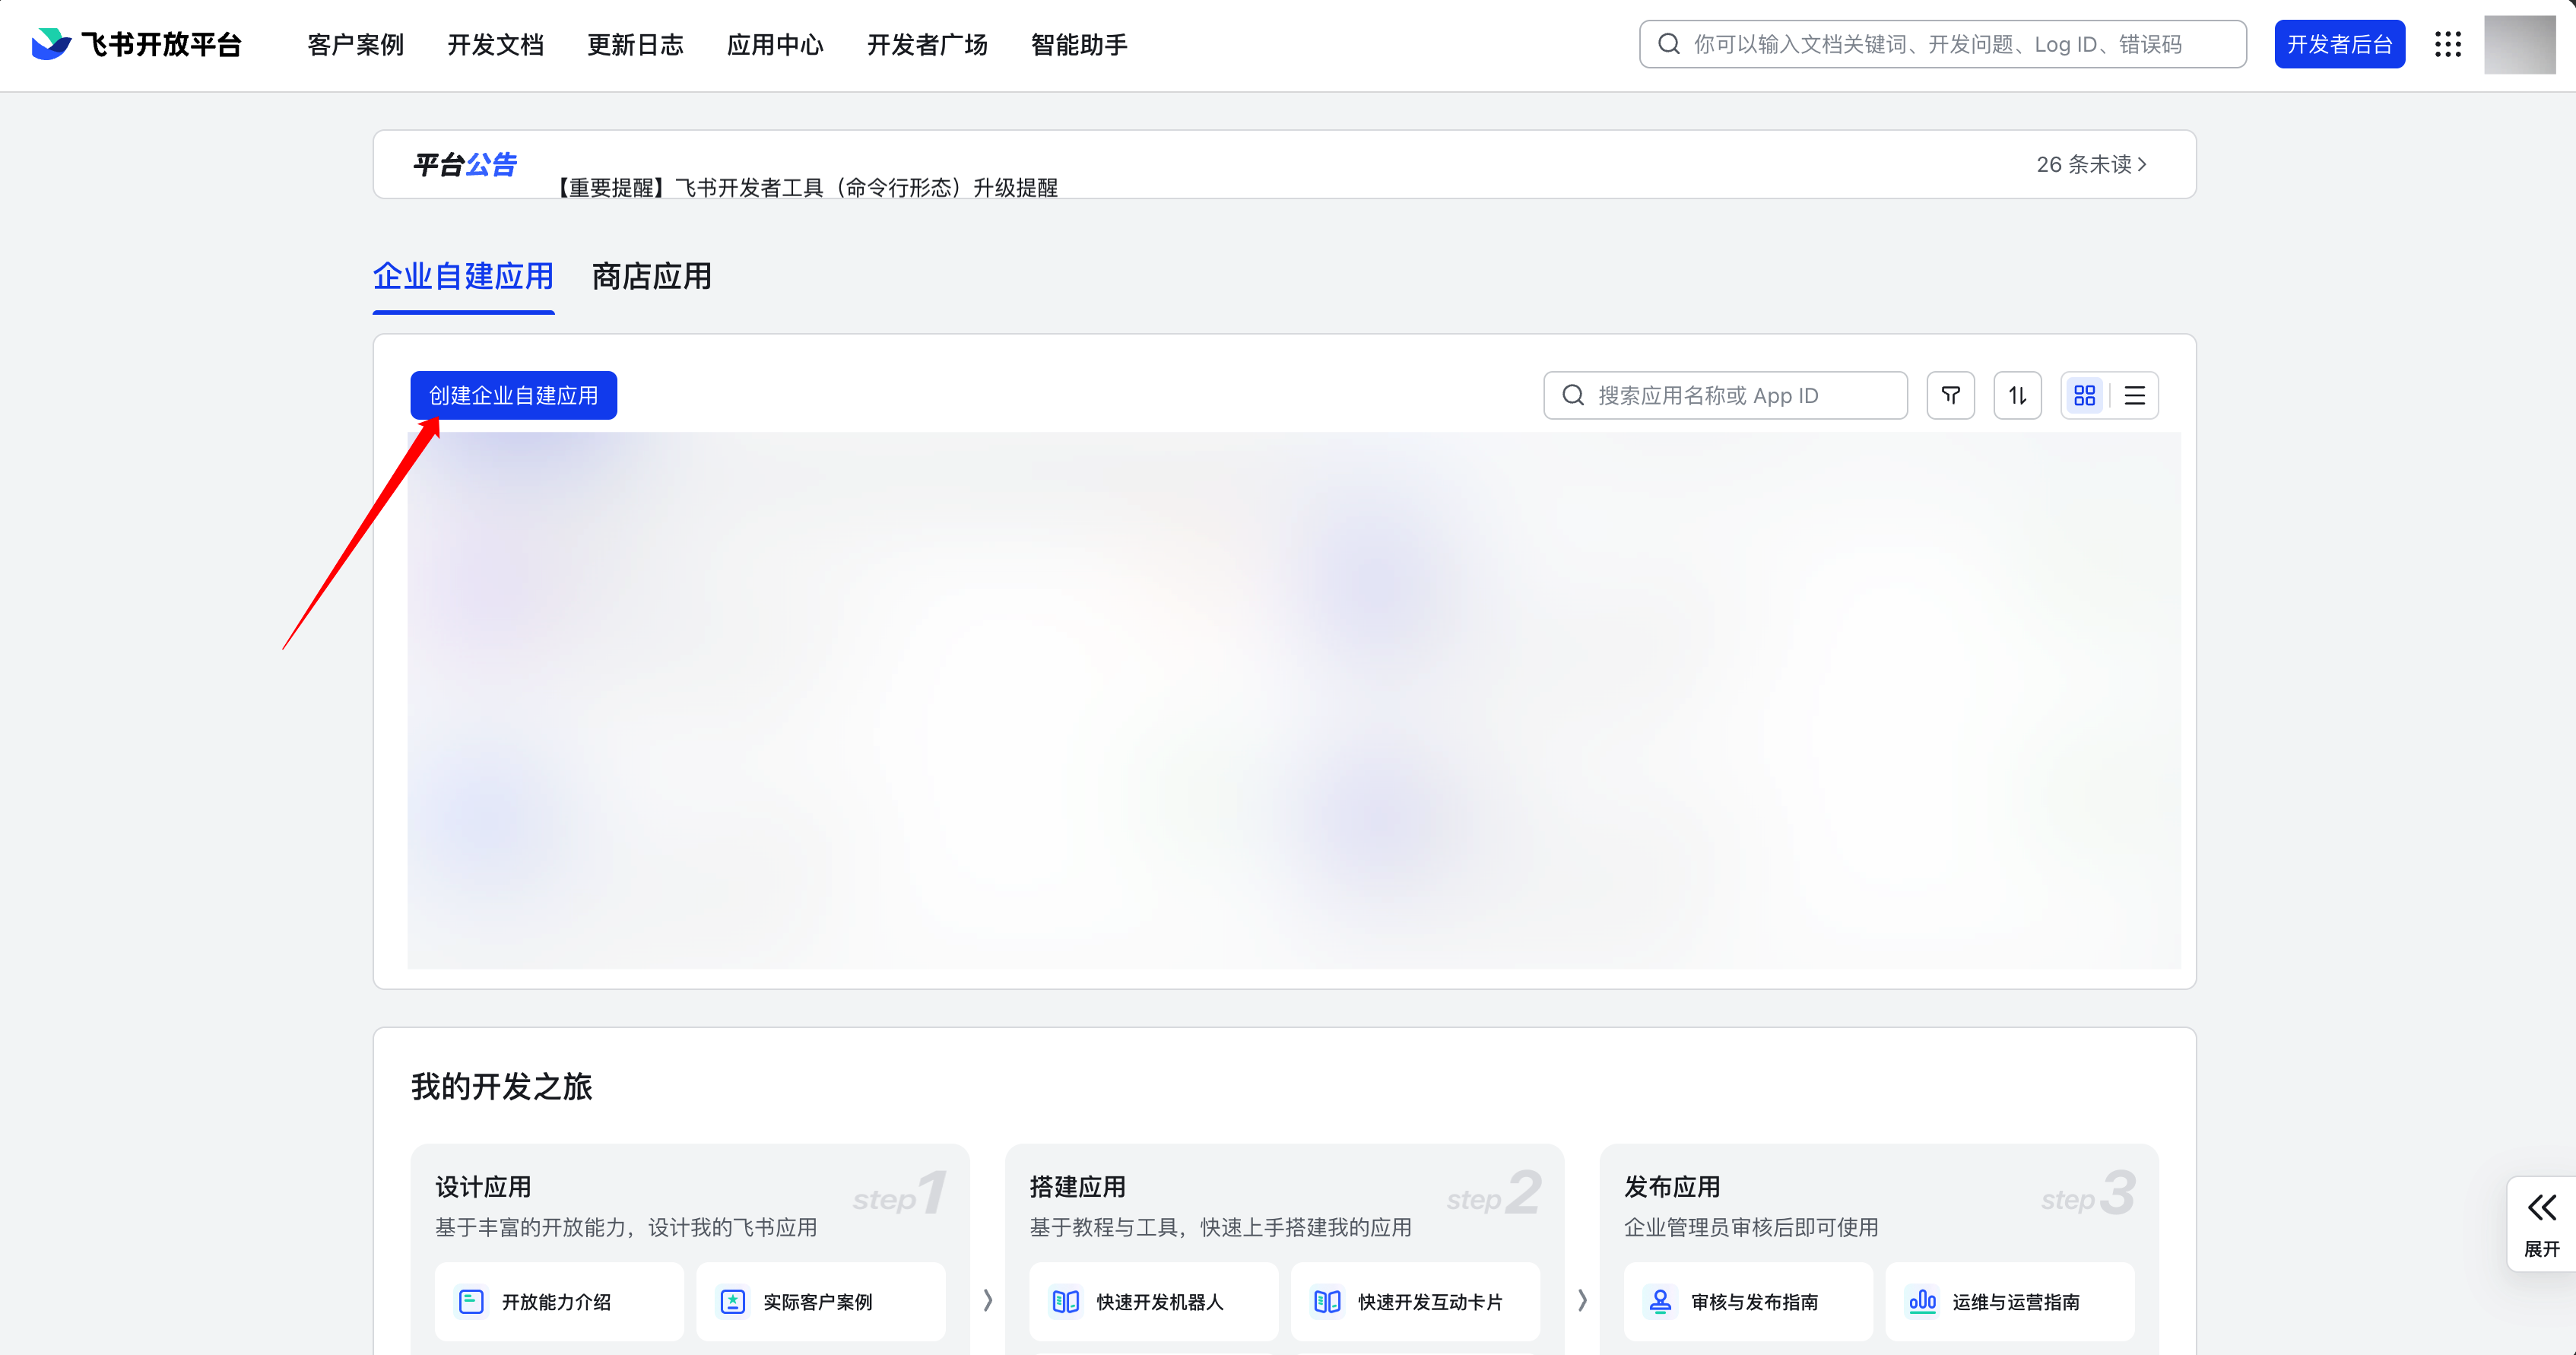
Task: Open the 开发文档 menu item
Action: tap(495, 44)
